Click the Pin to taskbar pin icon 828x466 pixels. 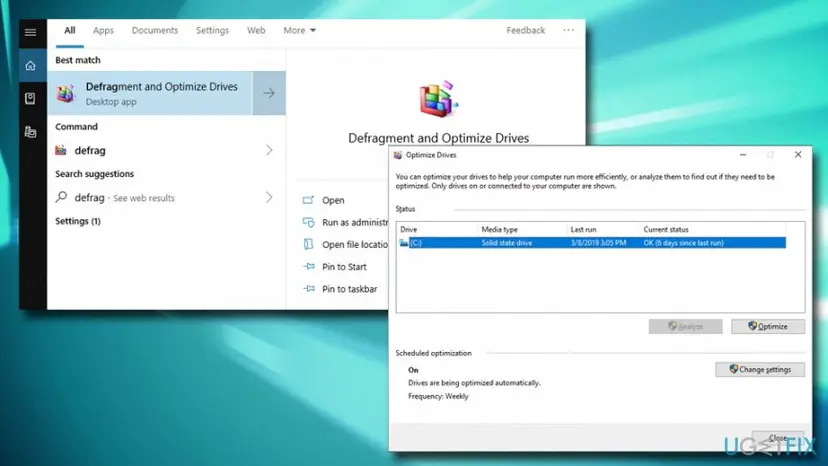tap(309, 288)
